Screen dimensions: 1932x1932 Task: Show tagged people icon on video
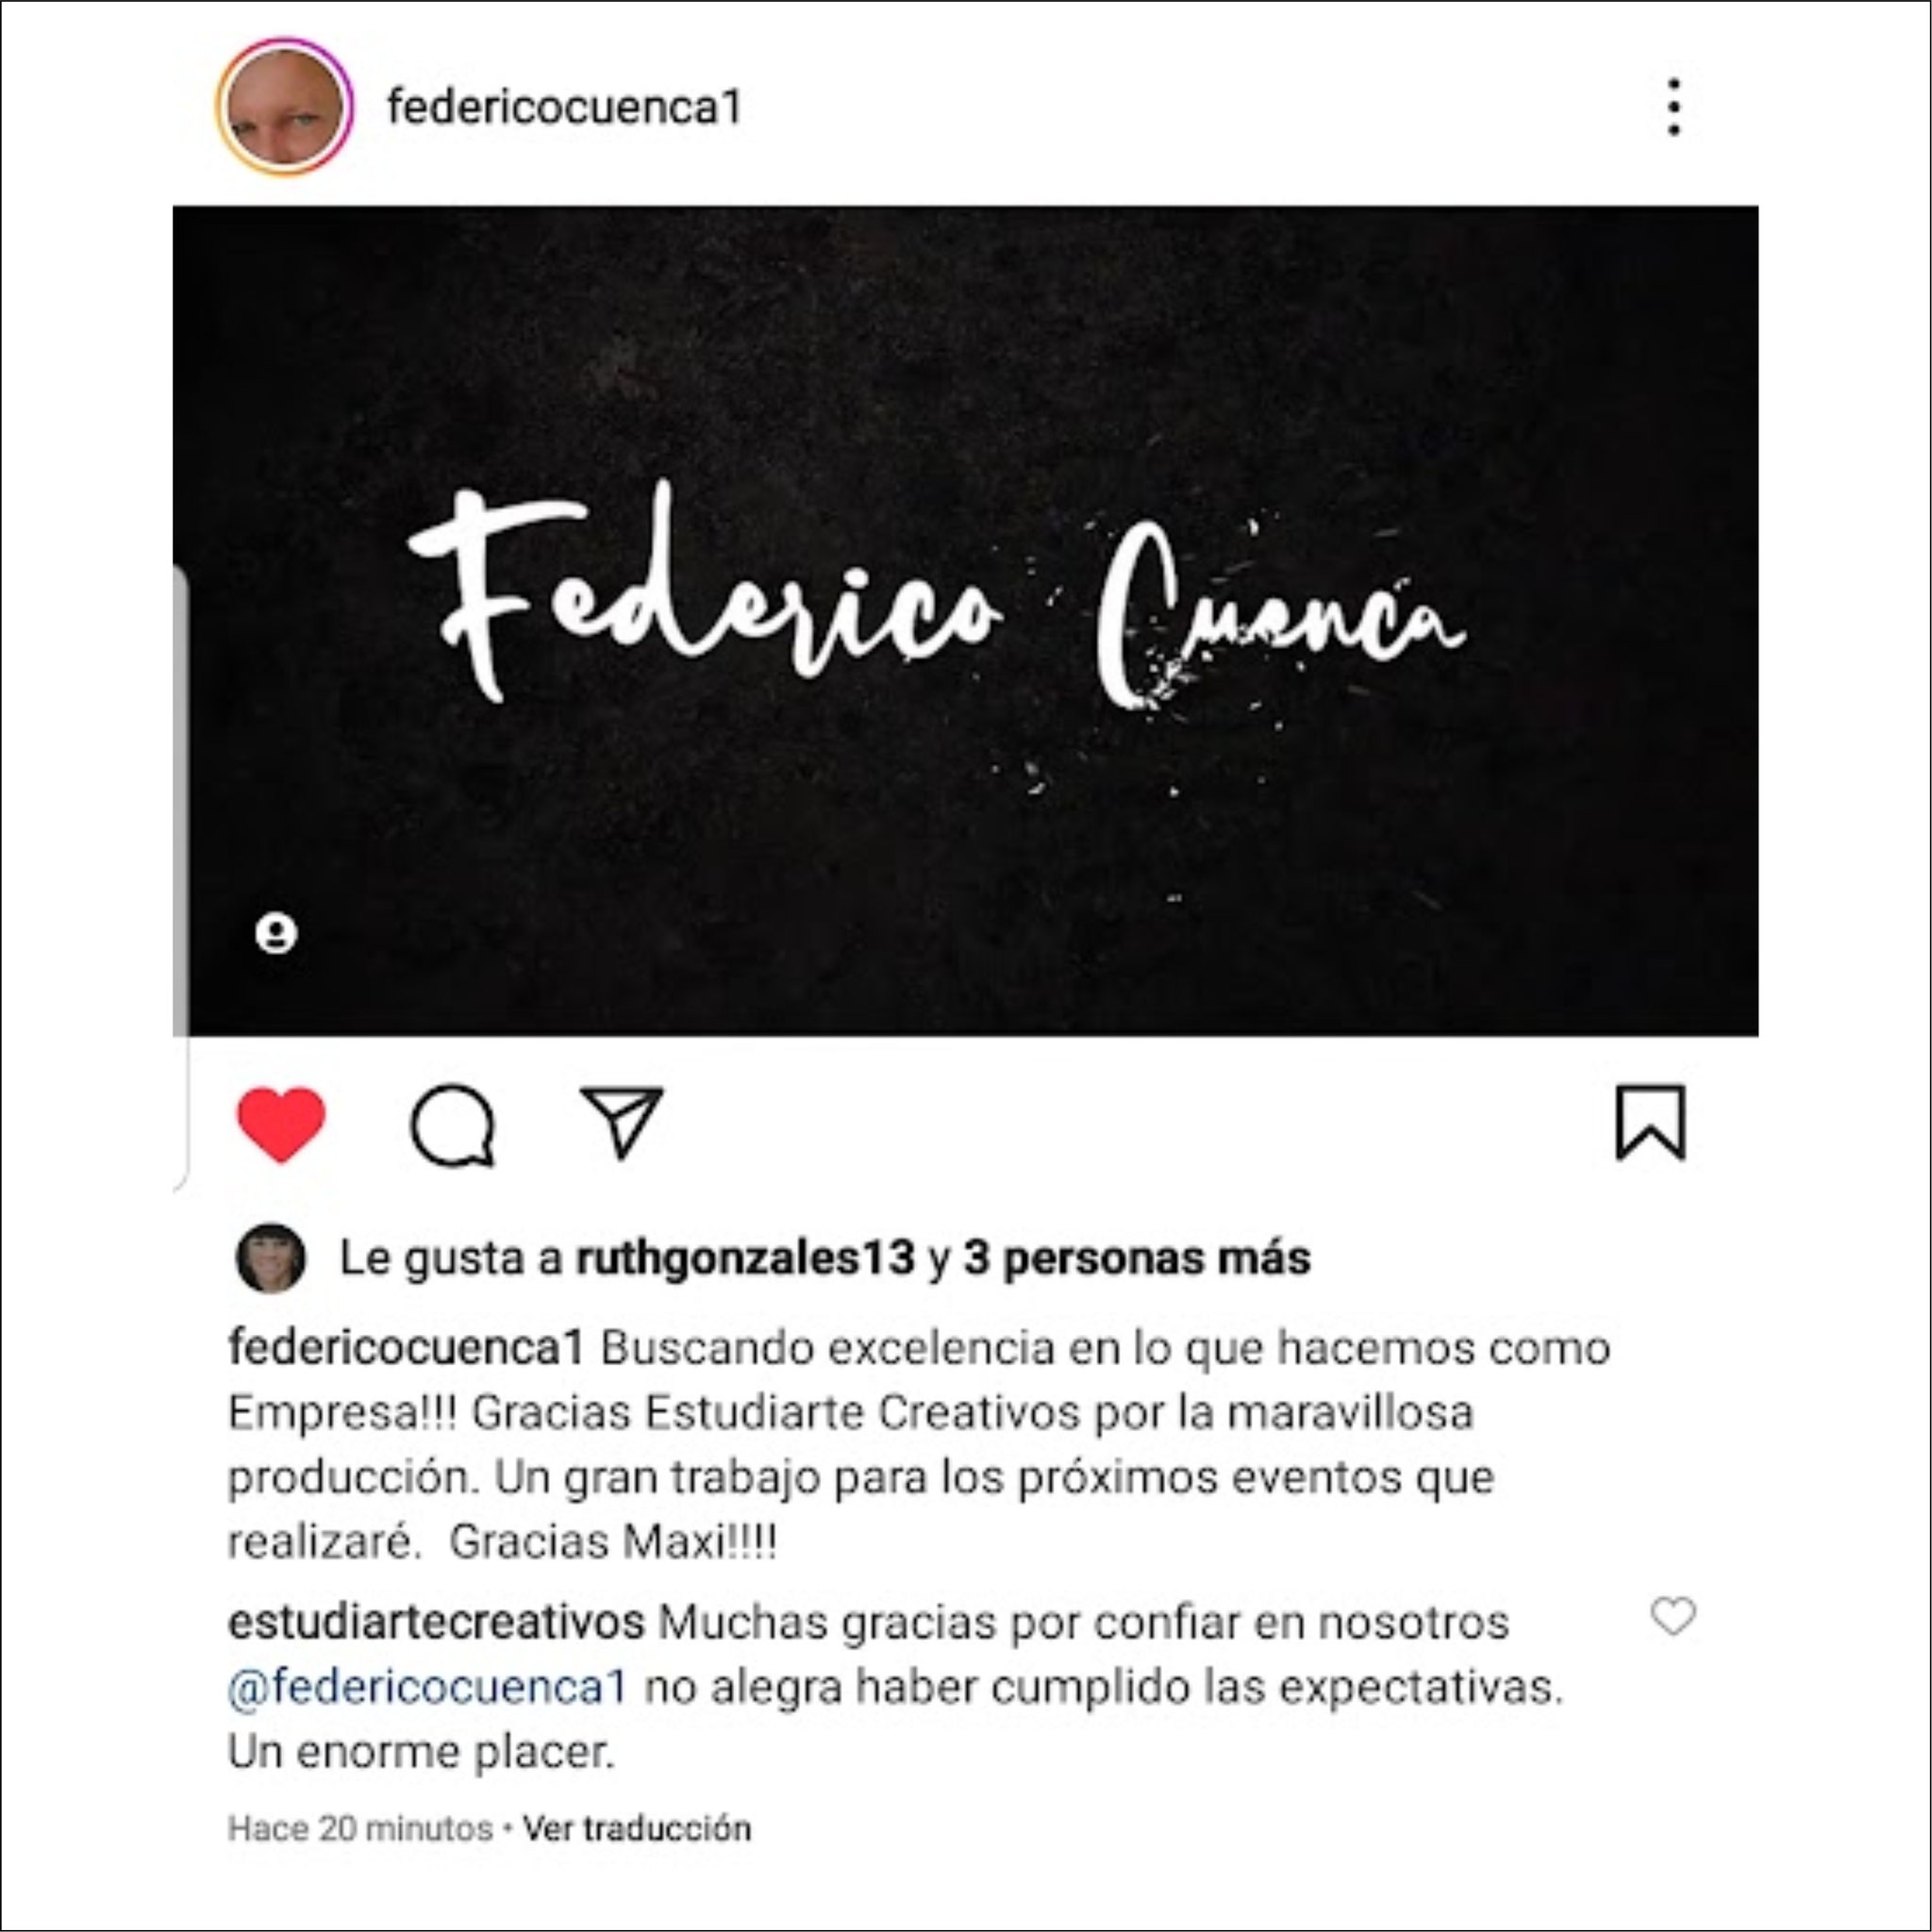276,933
